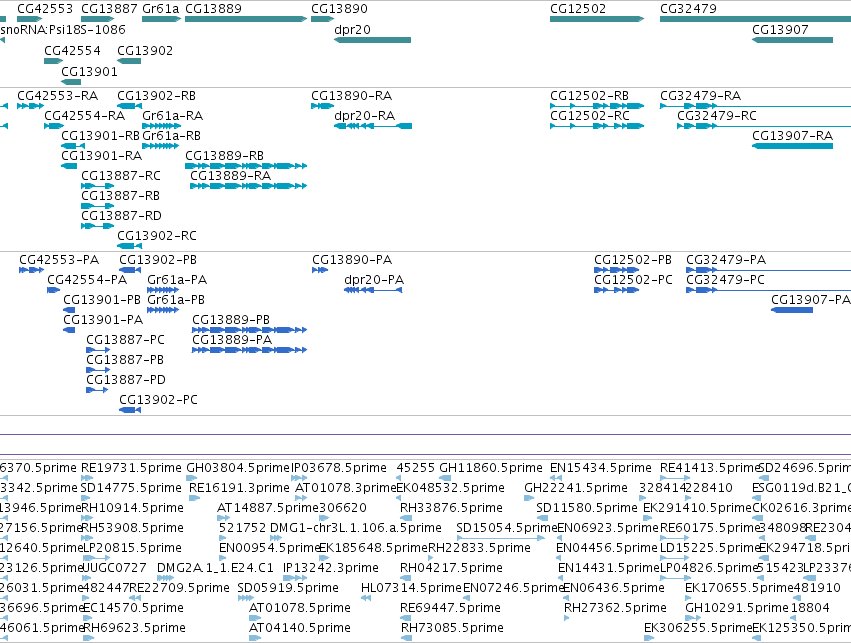Select the CG13907-PA protein label
This screenshot has height=643, width=851.
(811, 301)
